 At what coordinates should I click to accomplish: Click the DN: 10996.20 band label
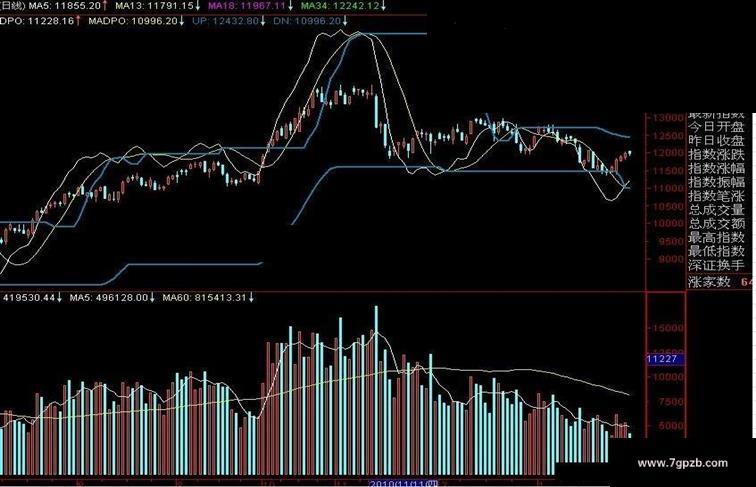click(307, 21)
